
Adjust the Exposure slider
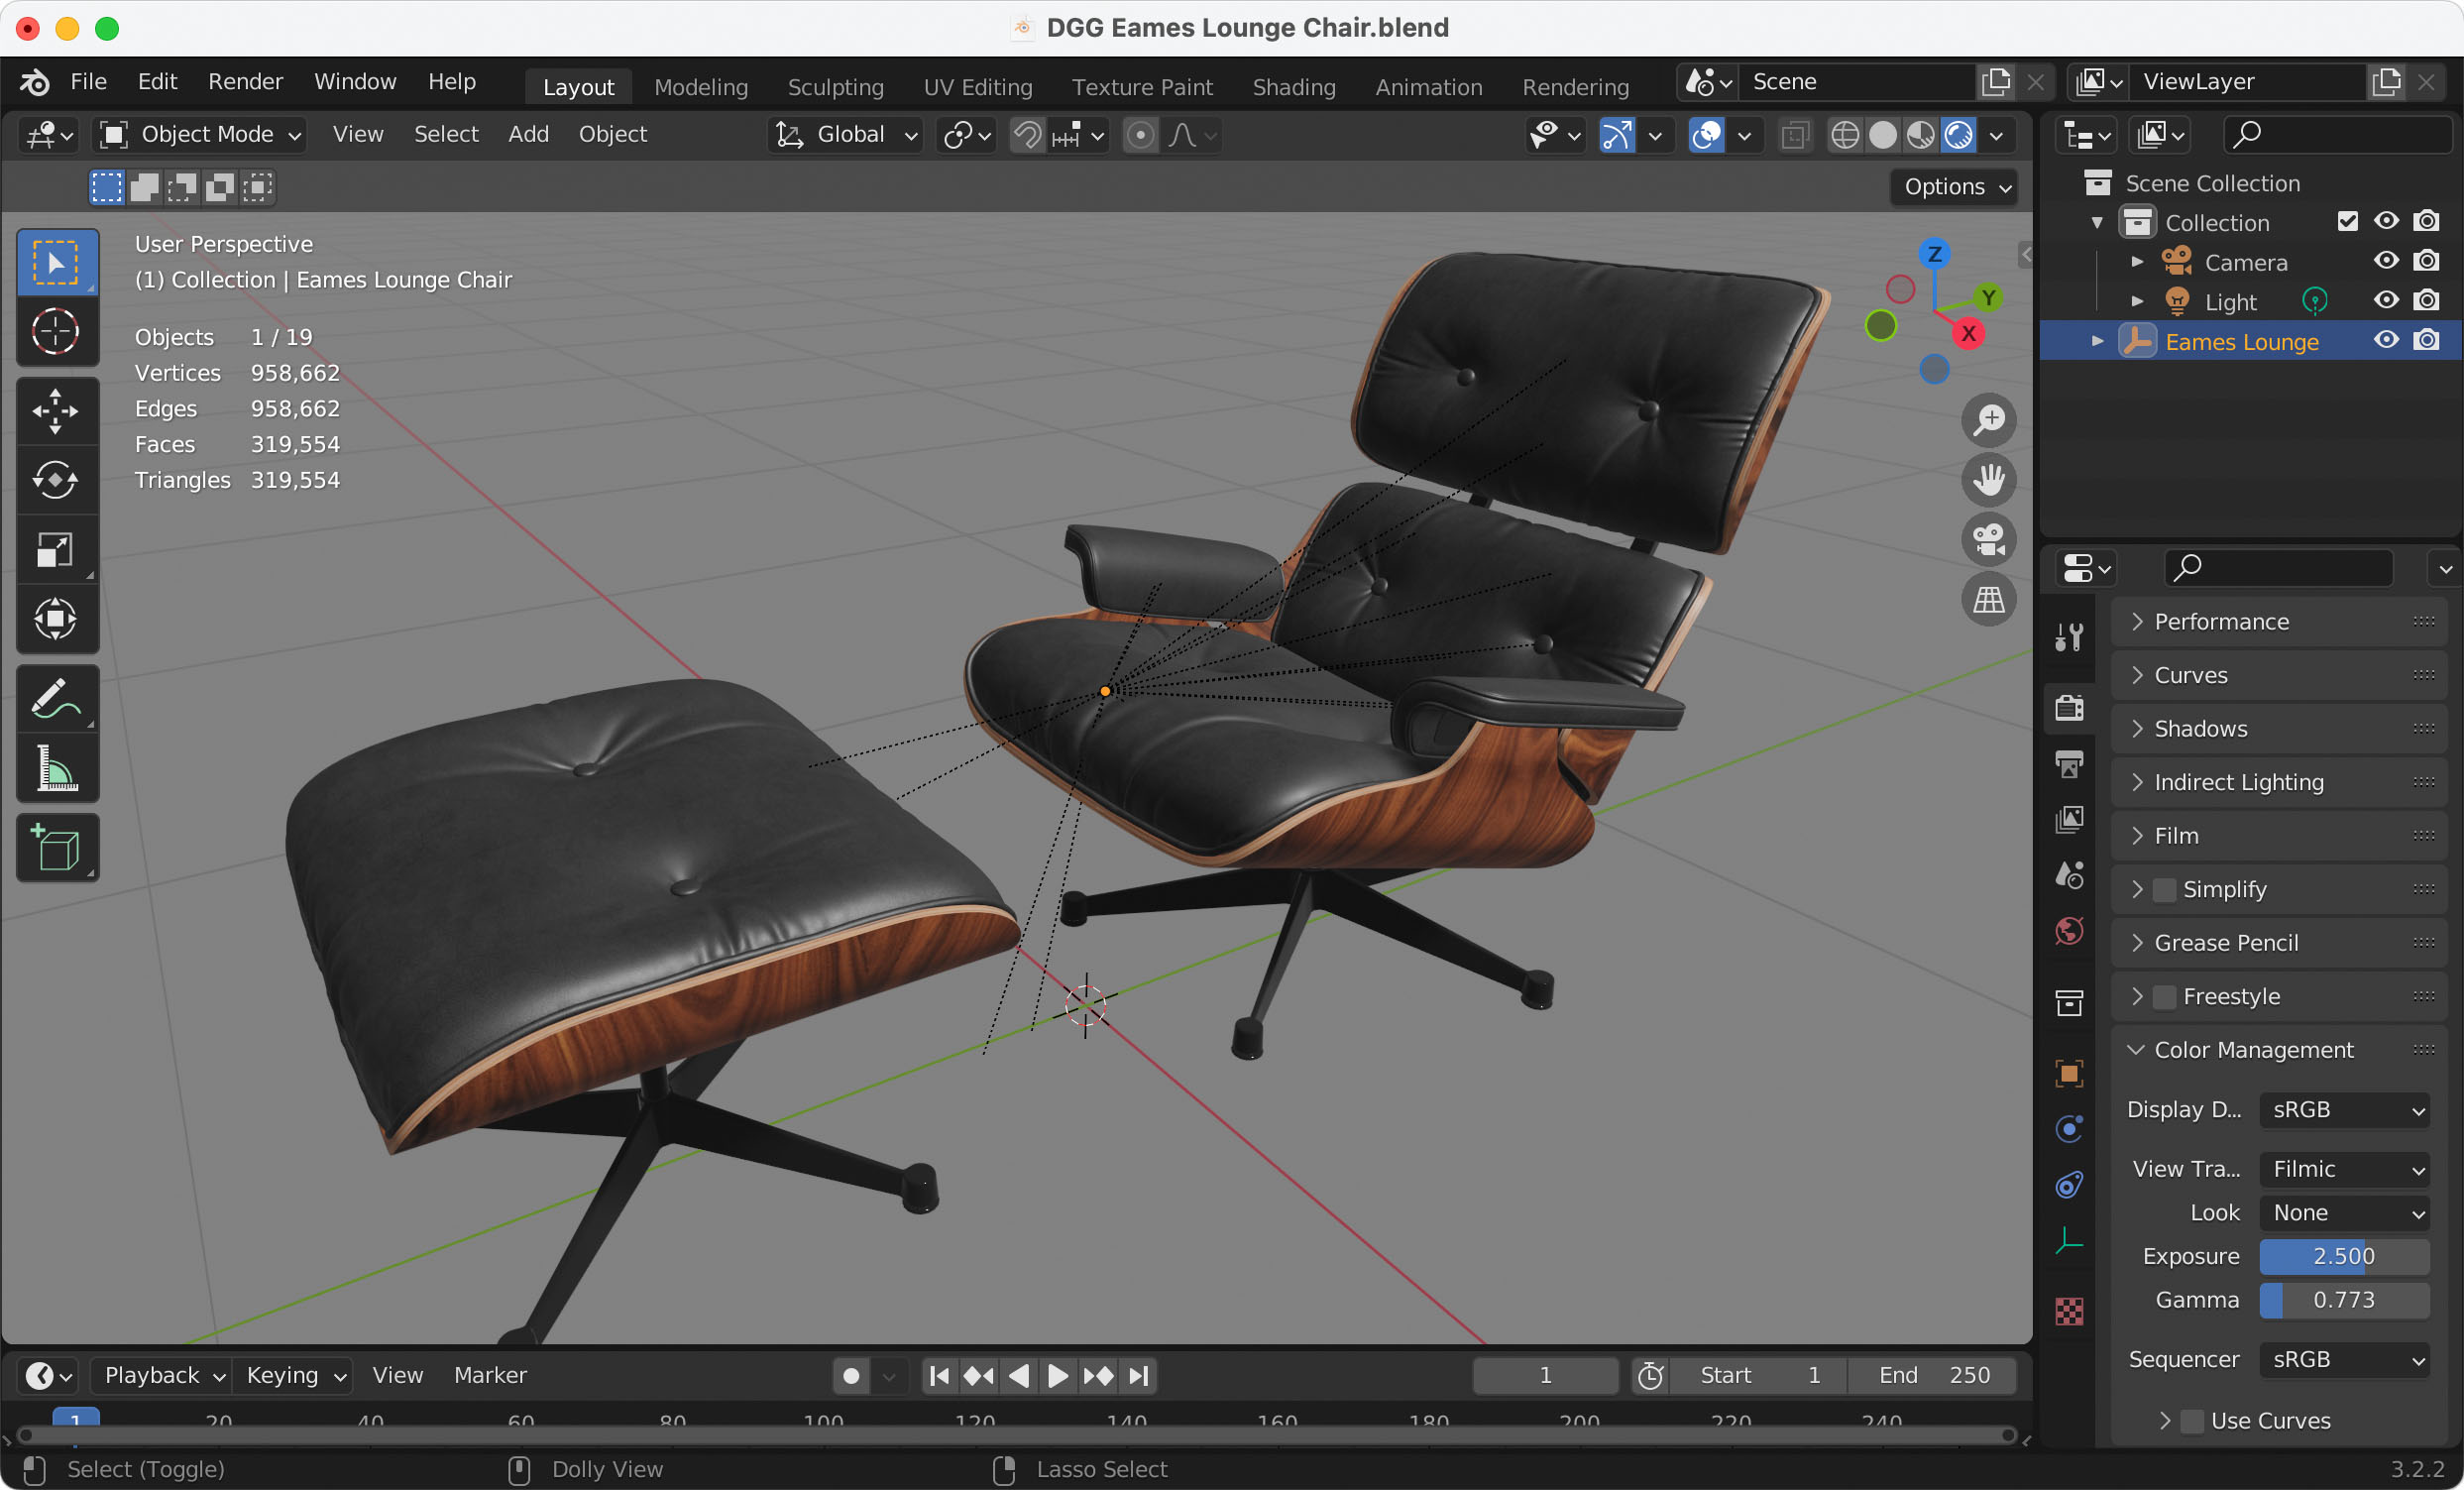2344,1256
